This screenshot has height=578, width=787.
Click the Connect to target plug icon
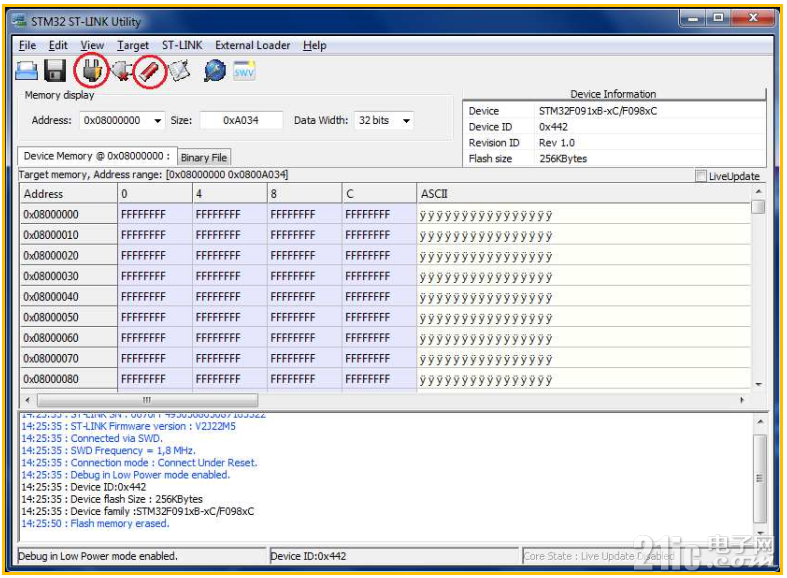(92, 70)
